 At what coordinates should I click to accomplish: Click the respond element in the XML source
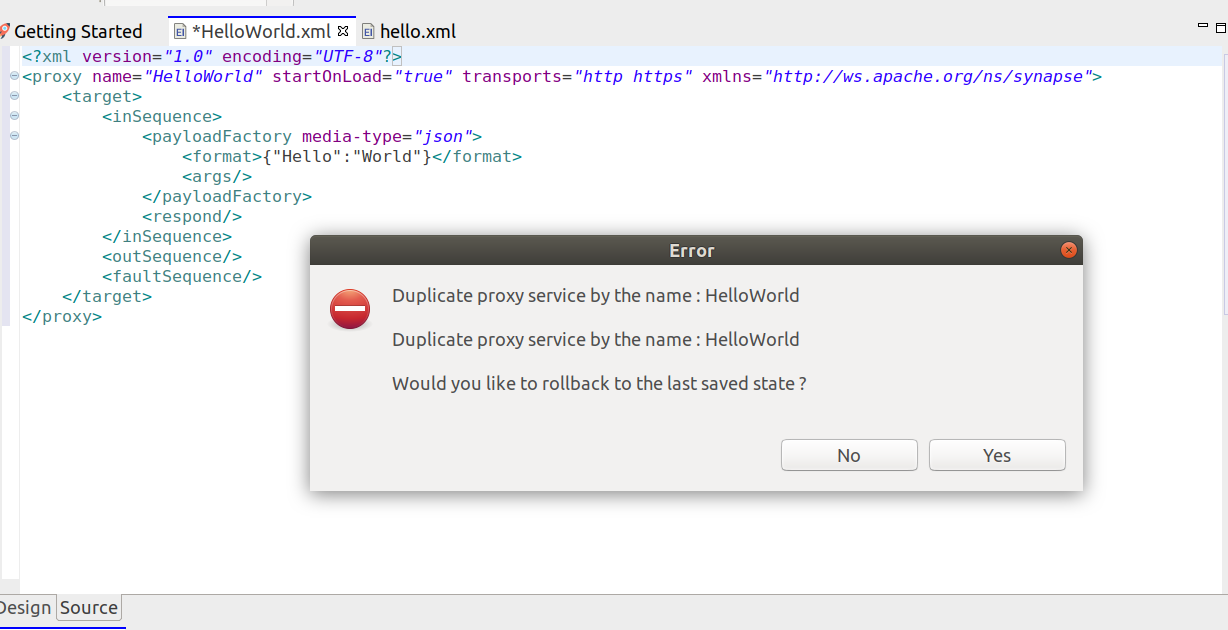click(x=192, y=216)
